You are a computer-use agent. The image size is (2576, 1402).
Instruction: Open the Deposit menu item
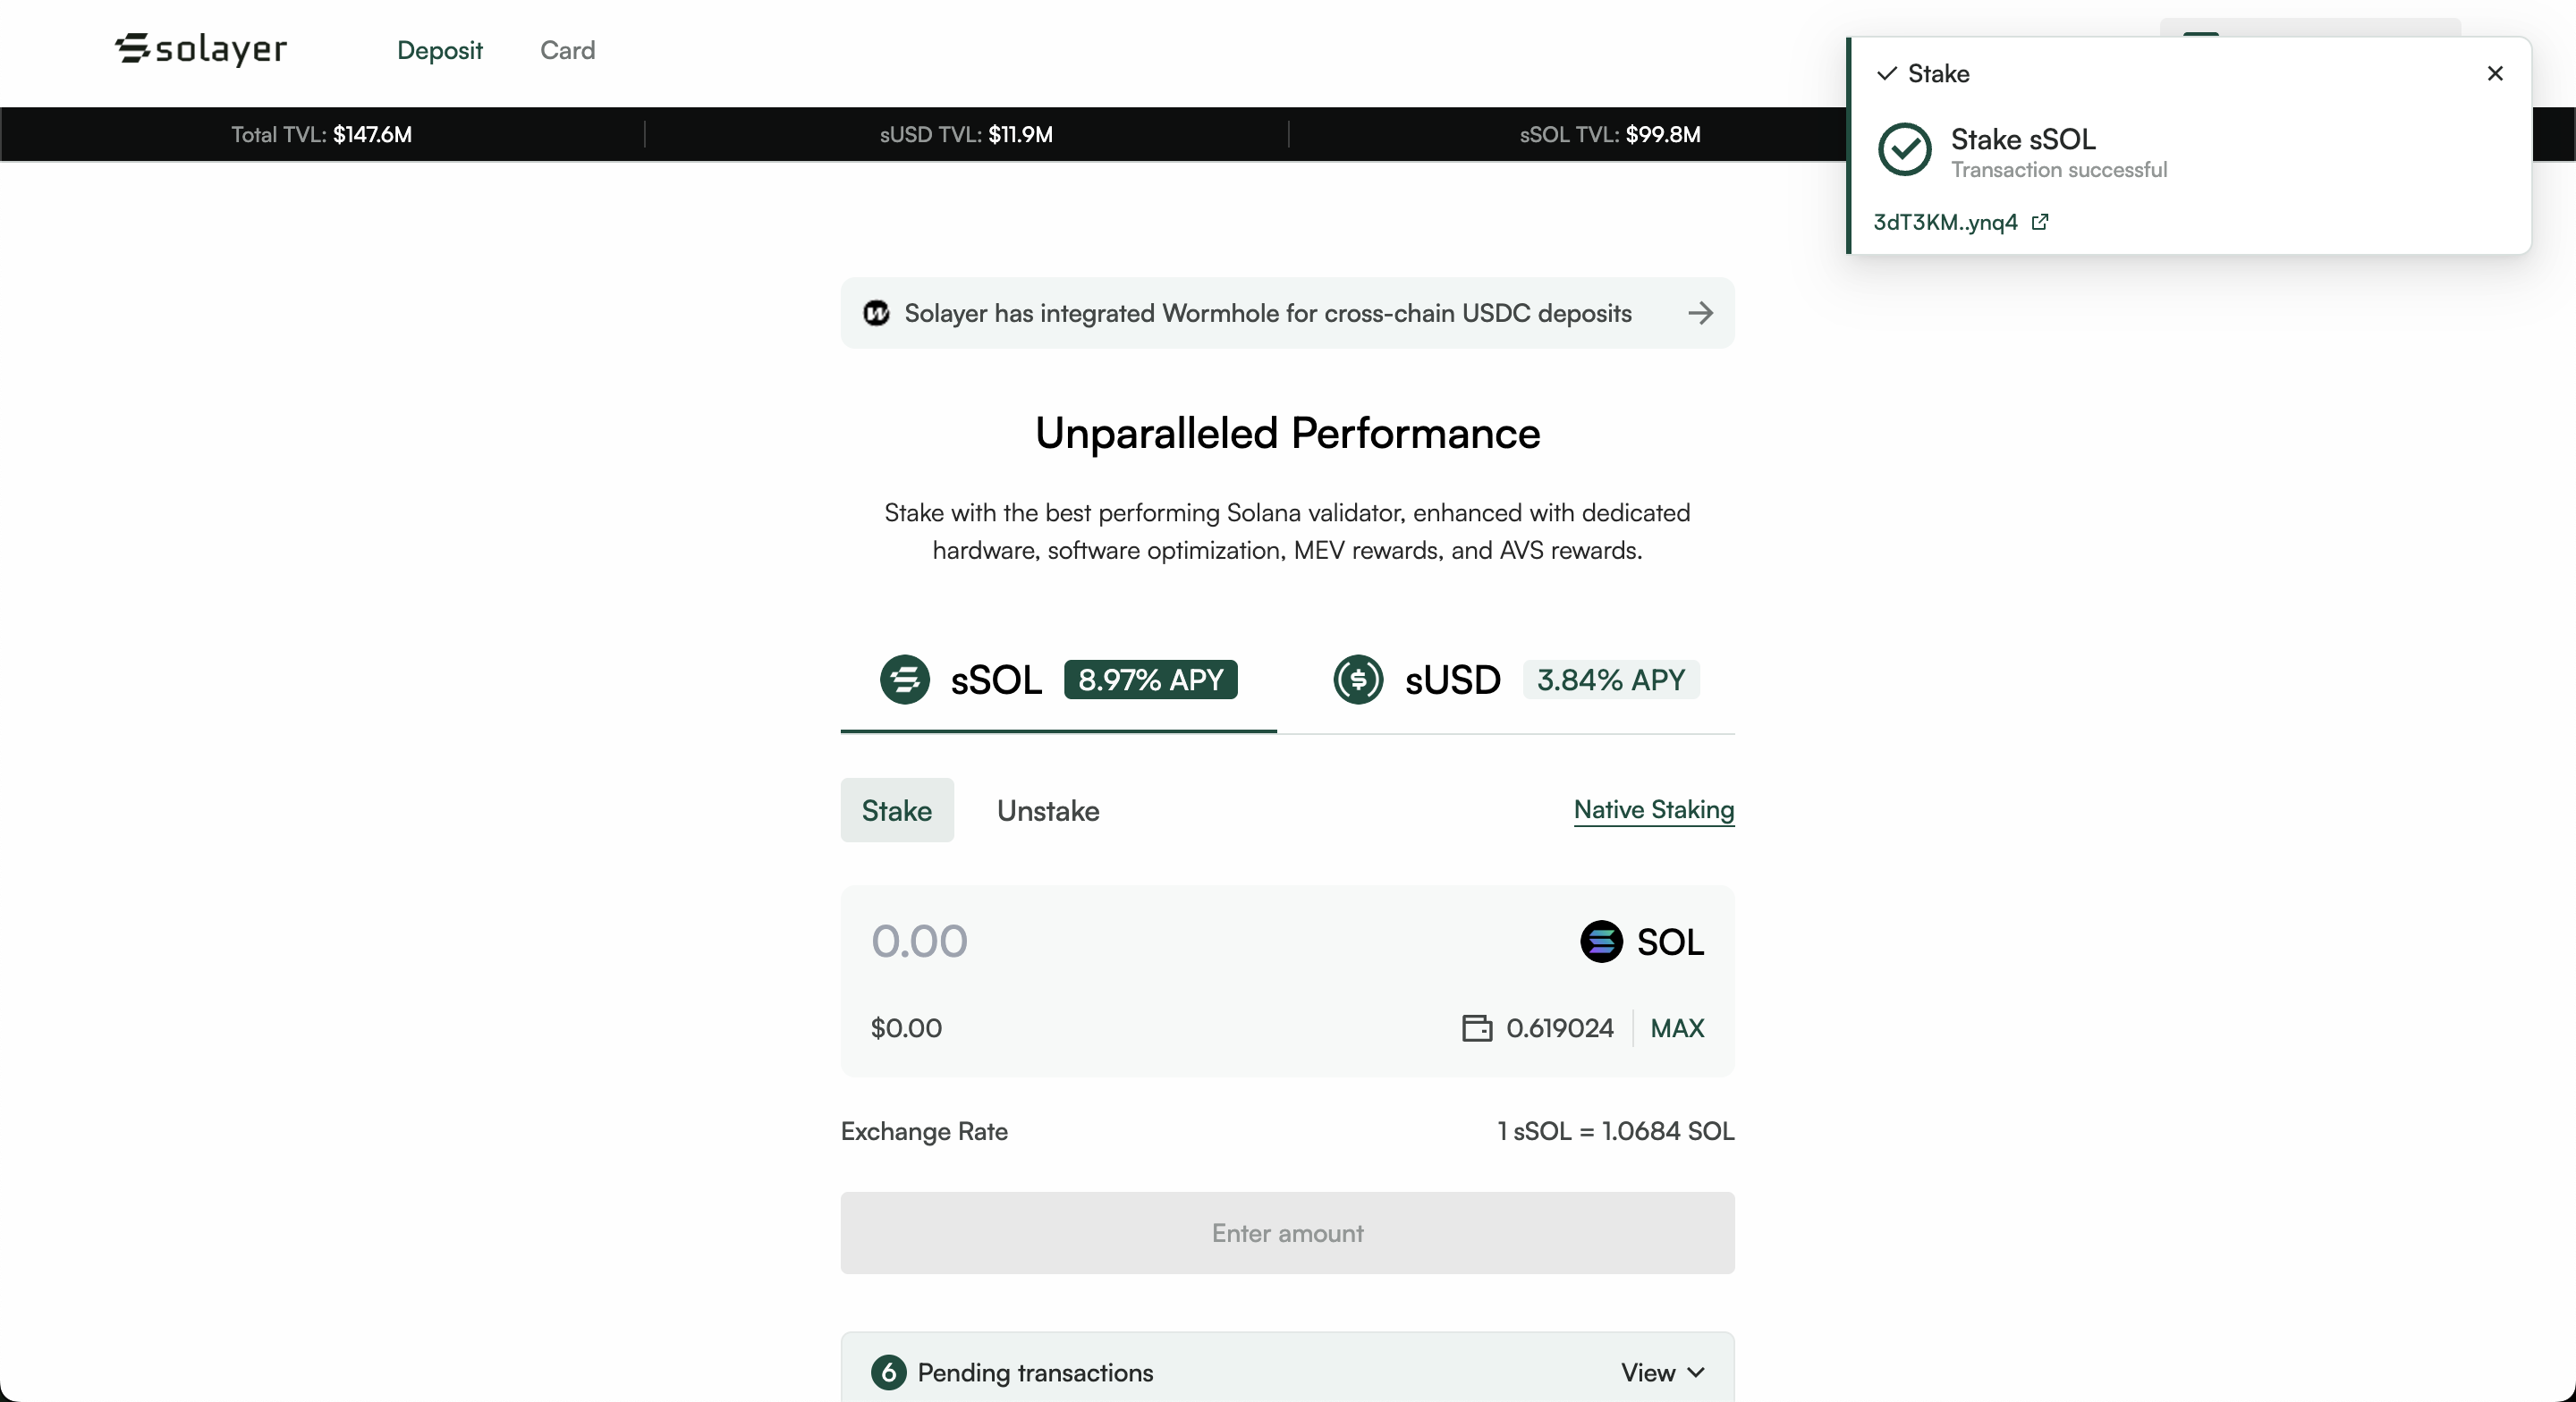pyautogui.click(x=439, y=50)
